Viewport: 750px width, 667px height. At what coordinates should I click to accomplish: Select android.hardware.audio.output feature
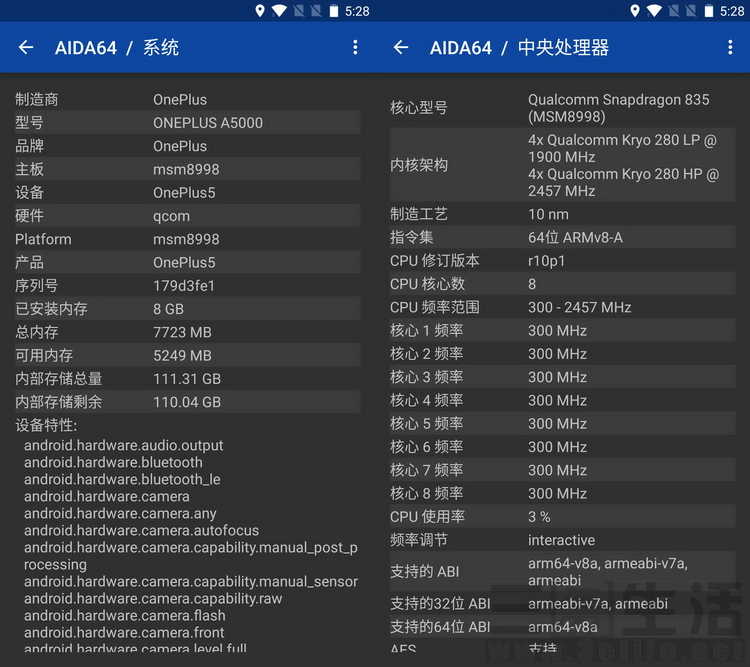[123, 445]
